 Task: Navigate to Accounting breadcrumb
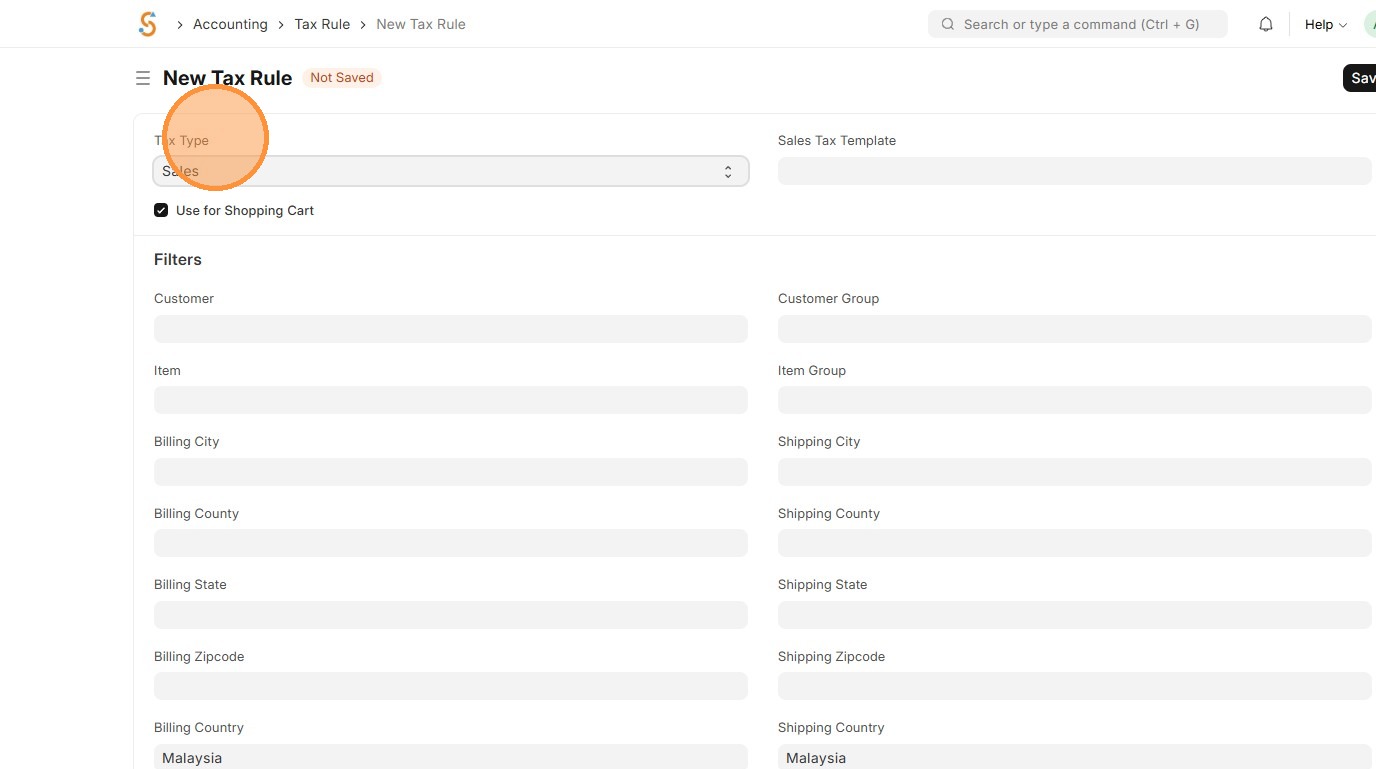(x=230, y=24)
